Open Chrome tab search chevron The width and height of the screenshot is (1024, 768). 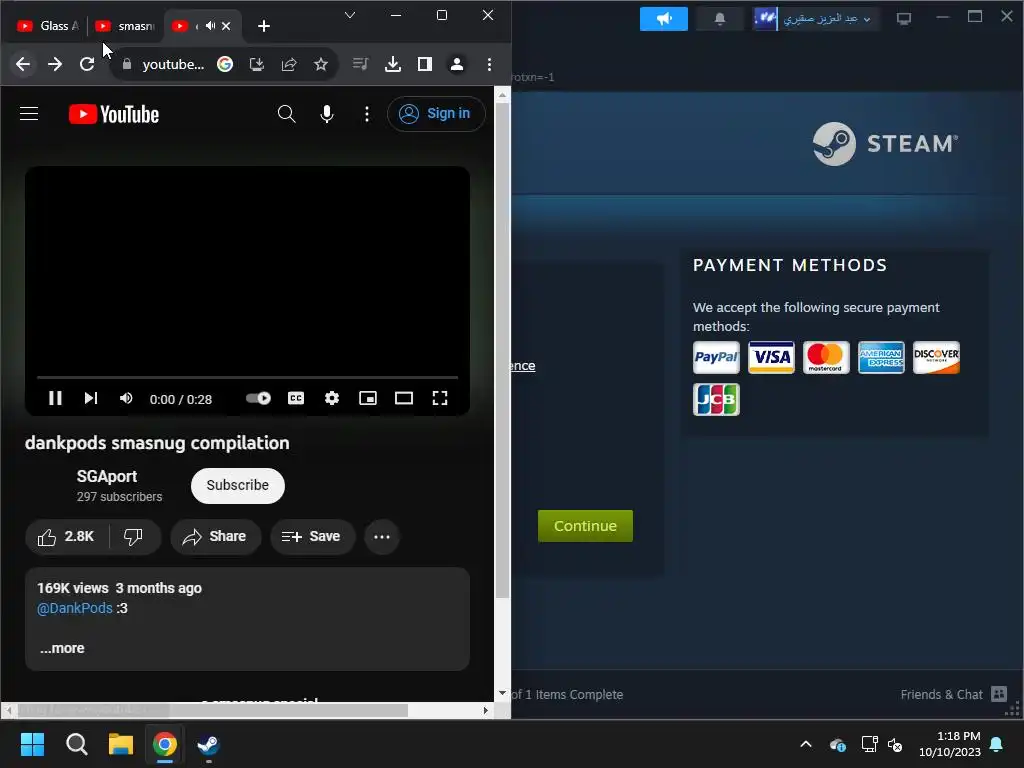coord(350,15)
